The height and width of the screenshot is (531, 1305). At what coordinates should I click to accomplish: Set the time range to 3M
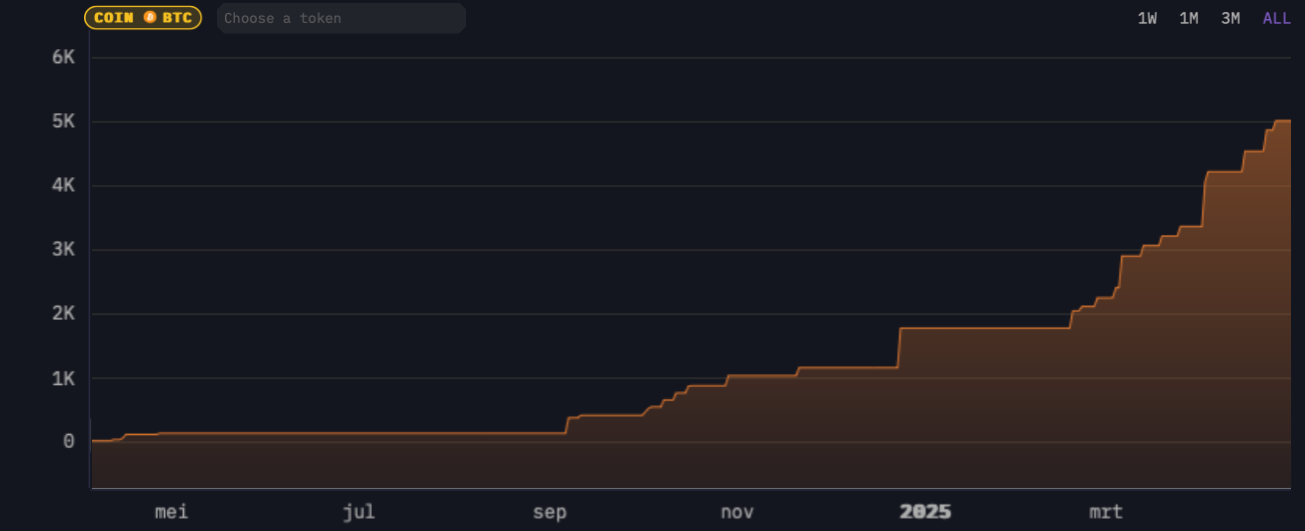pyautogui.click(x=1231, y=18)
